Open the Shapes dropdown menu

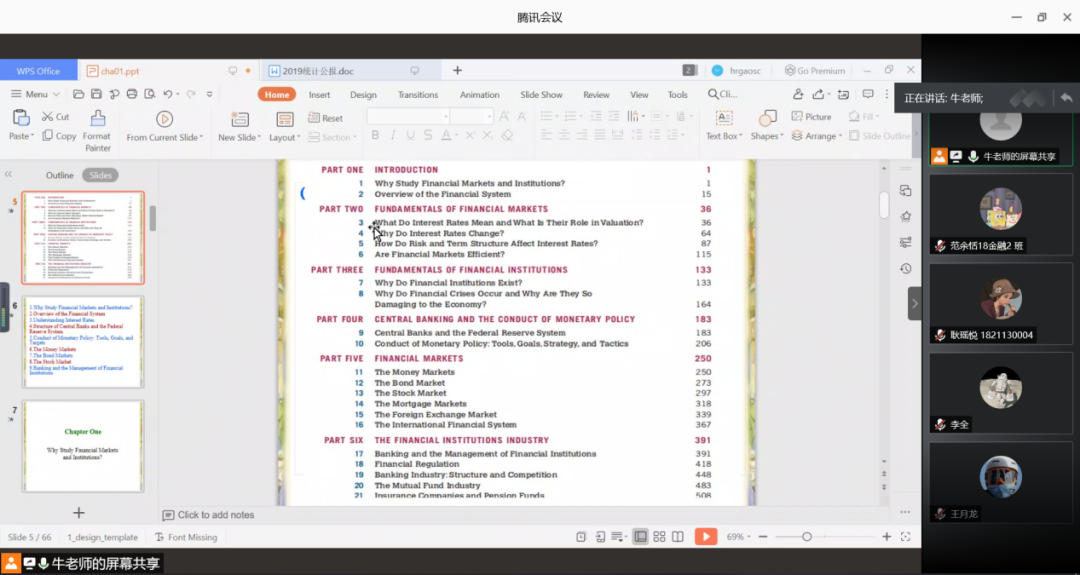click(x=767, y=136)
